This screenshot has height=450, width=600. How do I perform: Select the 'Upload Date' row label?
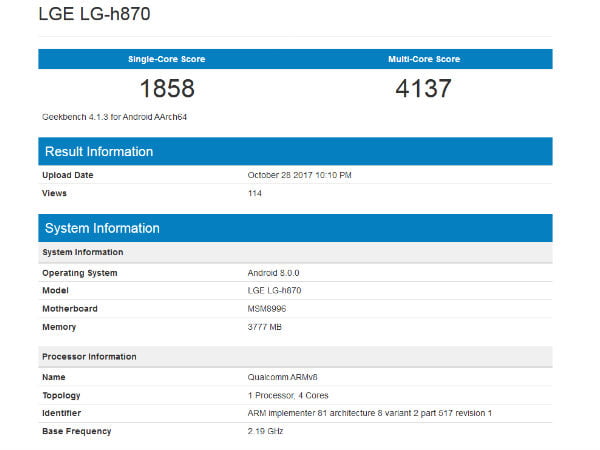point(68,175)
